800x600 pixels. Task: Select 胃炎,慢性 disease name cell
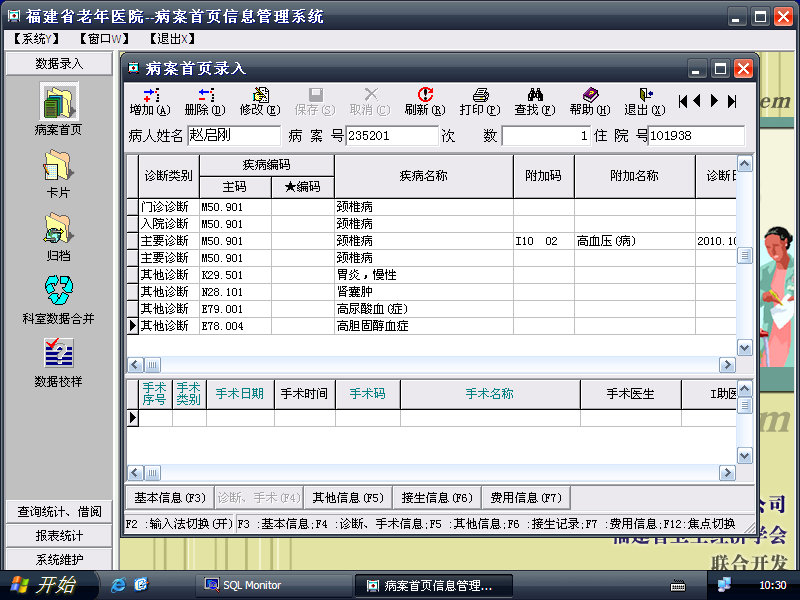pyautogui.click(x=424, y=275)
